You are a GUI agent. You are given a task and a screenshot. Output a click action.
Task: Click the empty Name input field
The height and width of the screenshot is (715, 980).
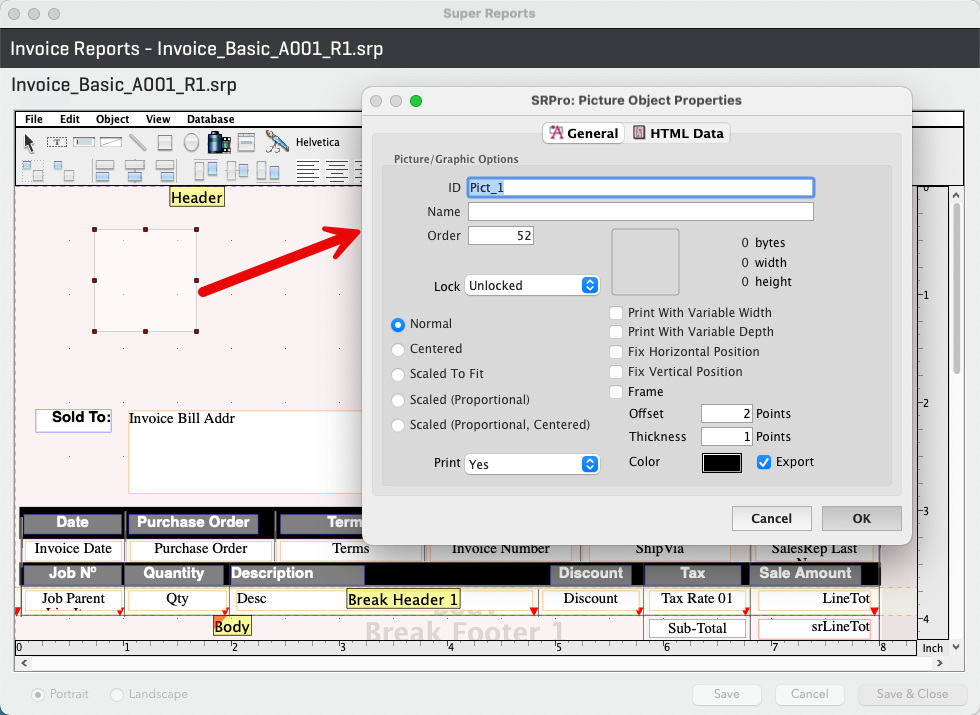coord(641,212)
